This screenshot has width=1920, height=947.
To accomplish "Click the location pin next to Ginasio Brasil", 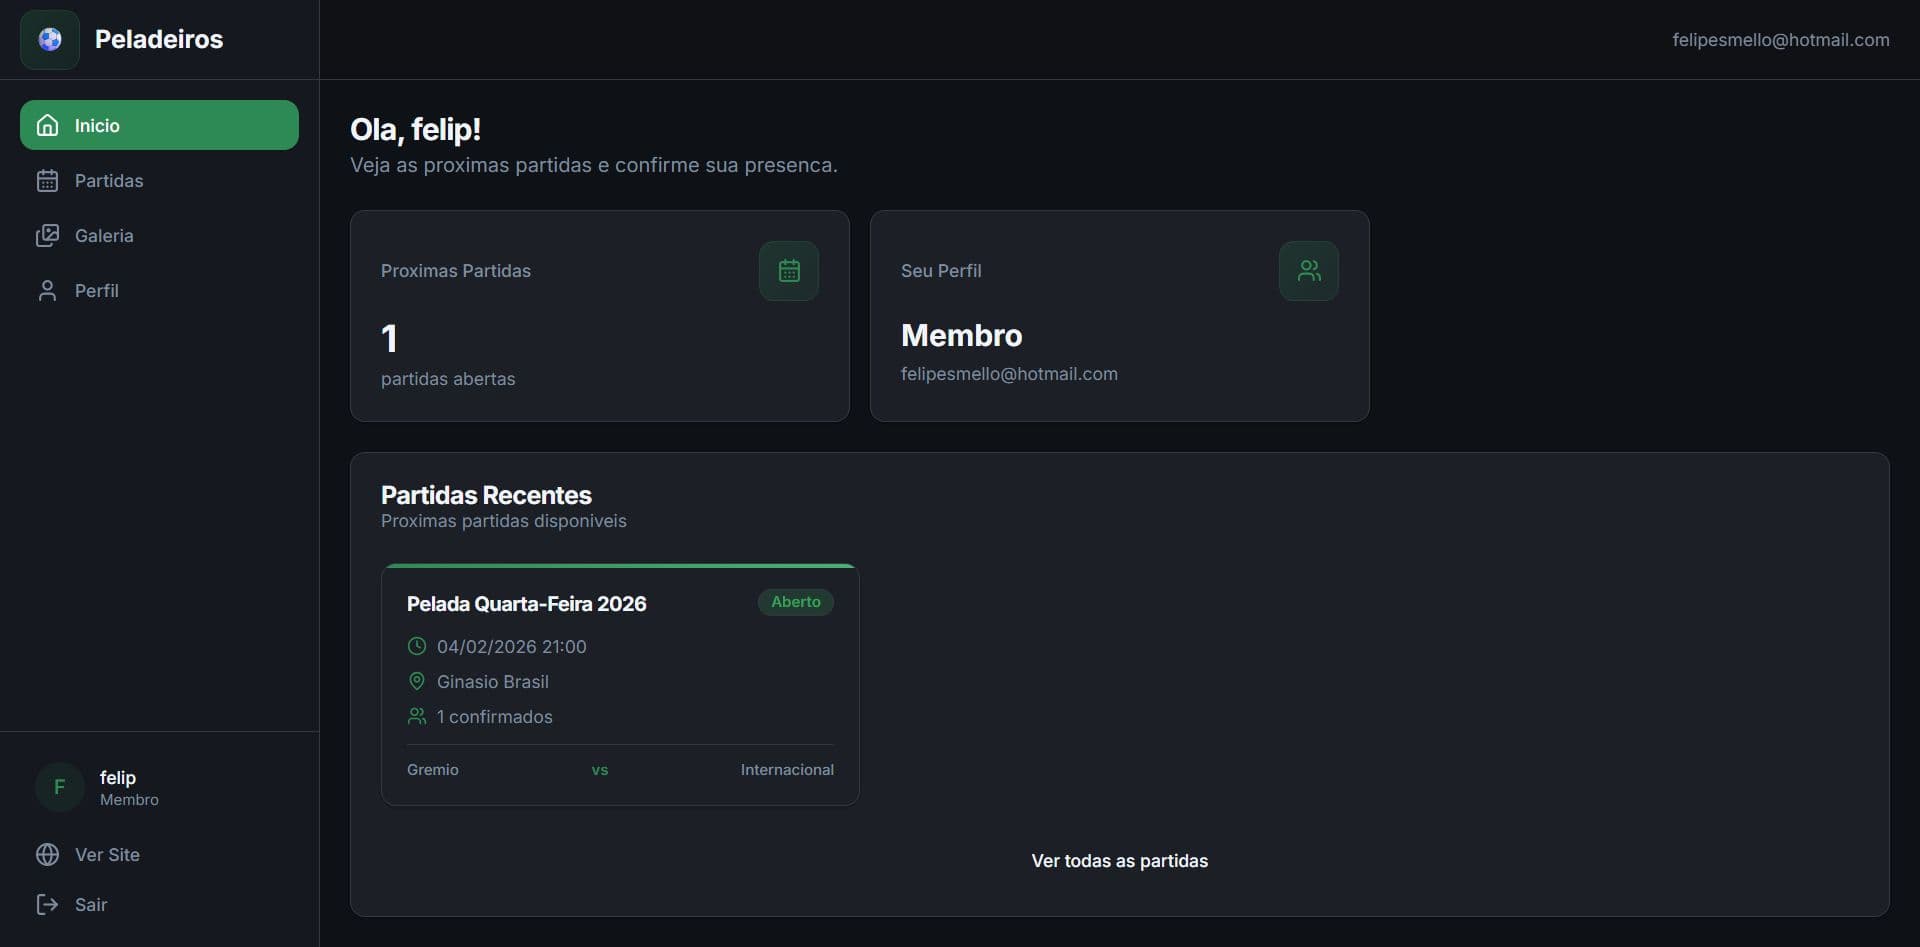I will pyautogui.click(x=417, y=681).
